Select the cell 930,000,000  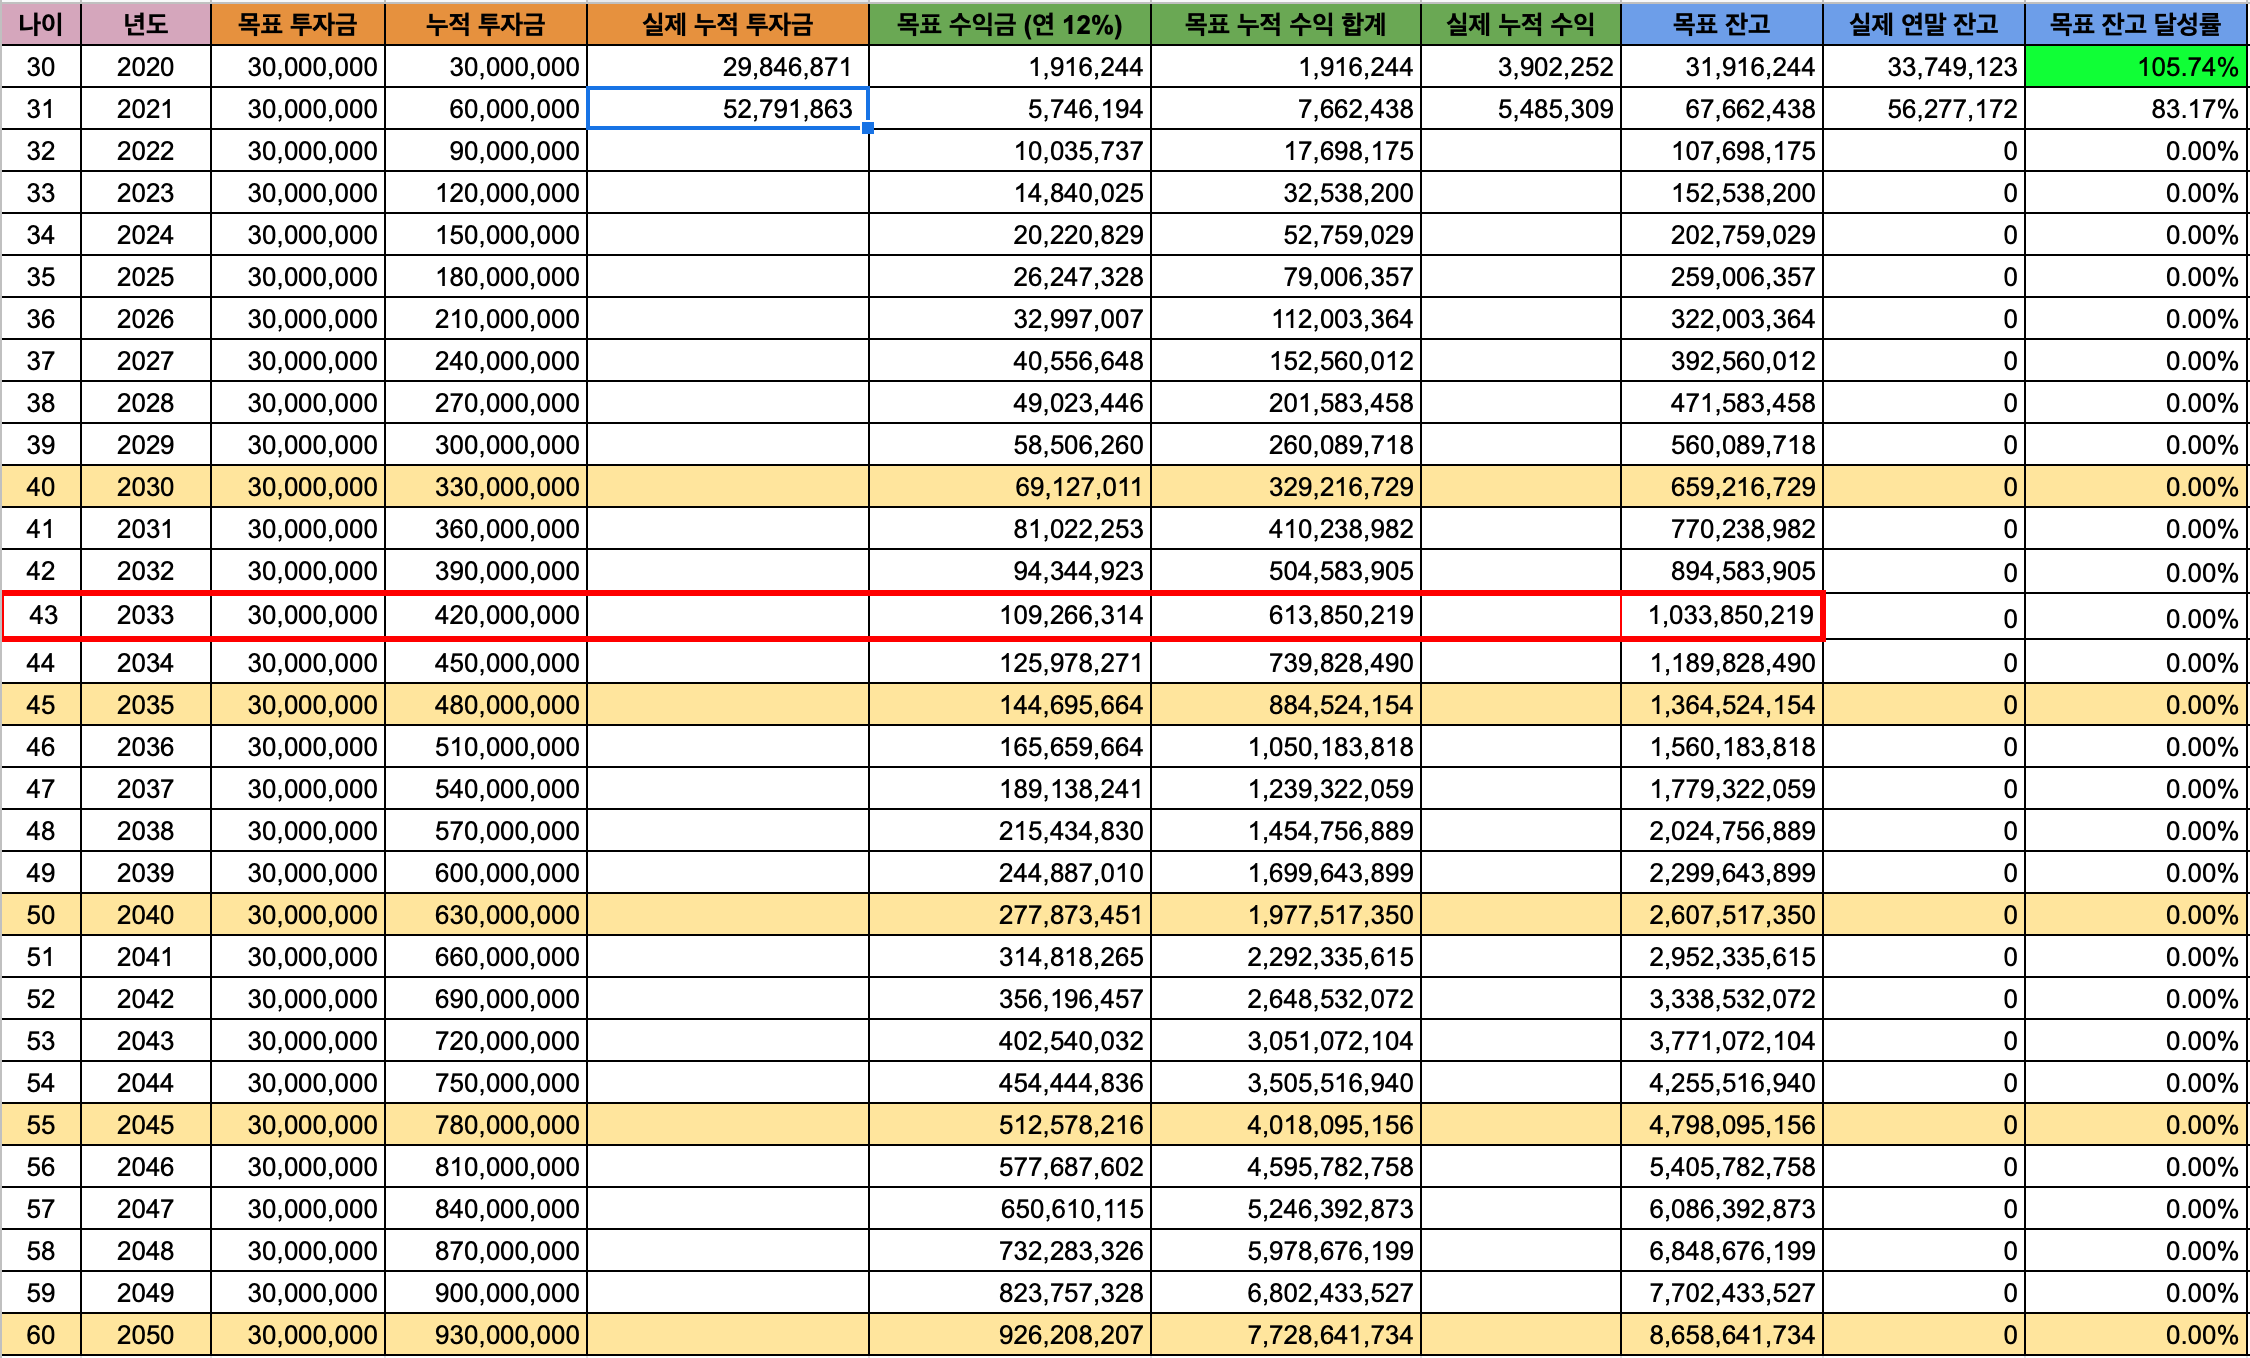[486, 1335]
